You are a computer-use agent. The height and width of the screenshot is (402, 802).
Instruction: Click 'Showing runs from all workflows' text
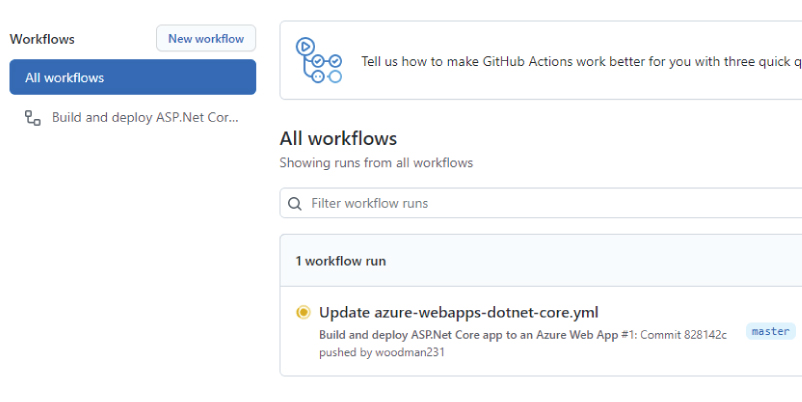[x=376, y=163]
